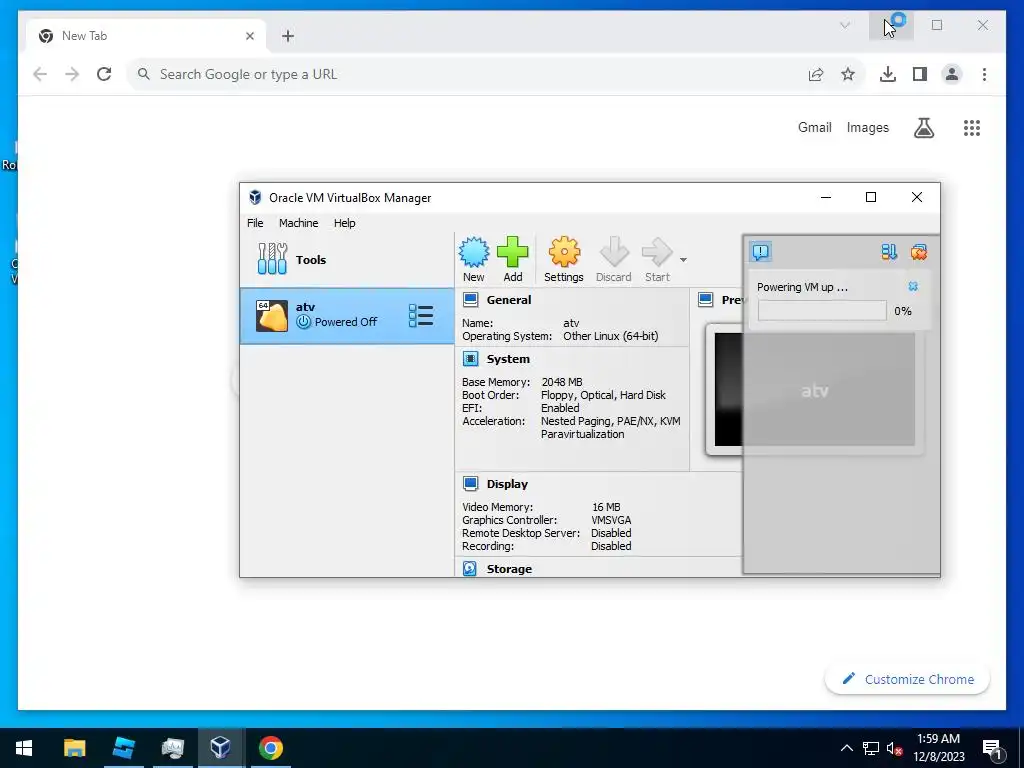Click the Search Labs flask icon
Viewport: 1024px width, 768px height.
(923, 128)
